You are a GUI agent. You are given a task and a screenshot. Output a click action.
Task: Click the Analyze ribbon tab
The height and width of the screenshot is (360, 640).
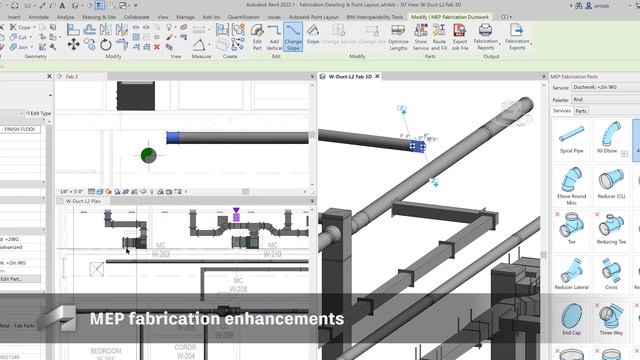[65, 17]
